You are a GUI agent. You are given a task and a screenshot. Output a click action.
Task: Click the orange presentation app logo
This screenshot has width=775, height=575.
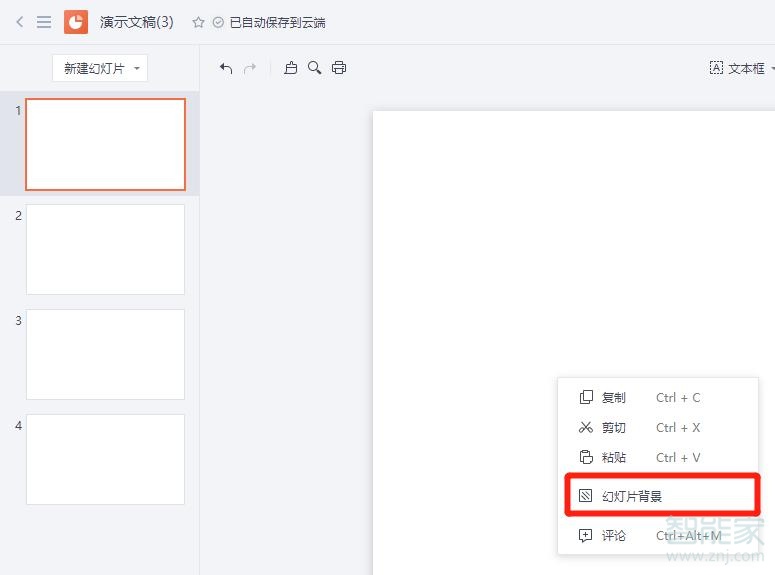(76, 22)
